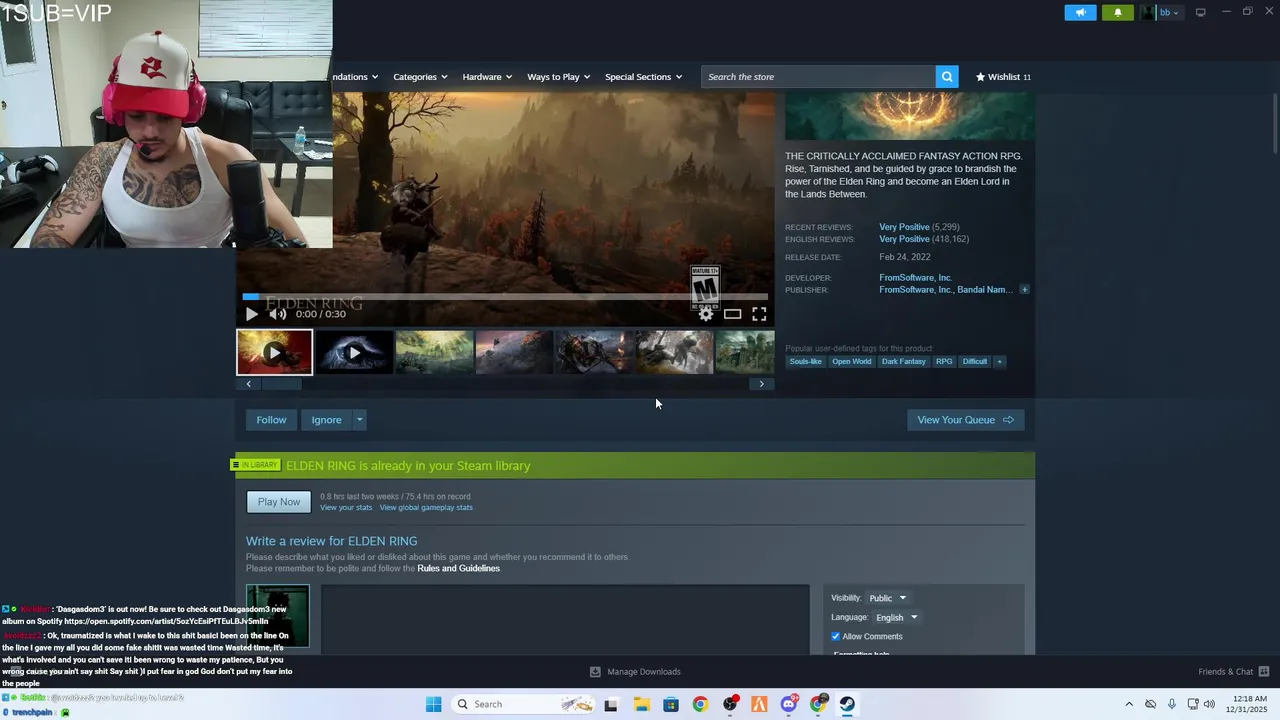Open Manage Downloads
Image resolution: width=1280 pixels, height=720 pixels.
point(635,672)
